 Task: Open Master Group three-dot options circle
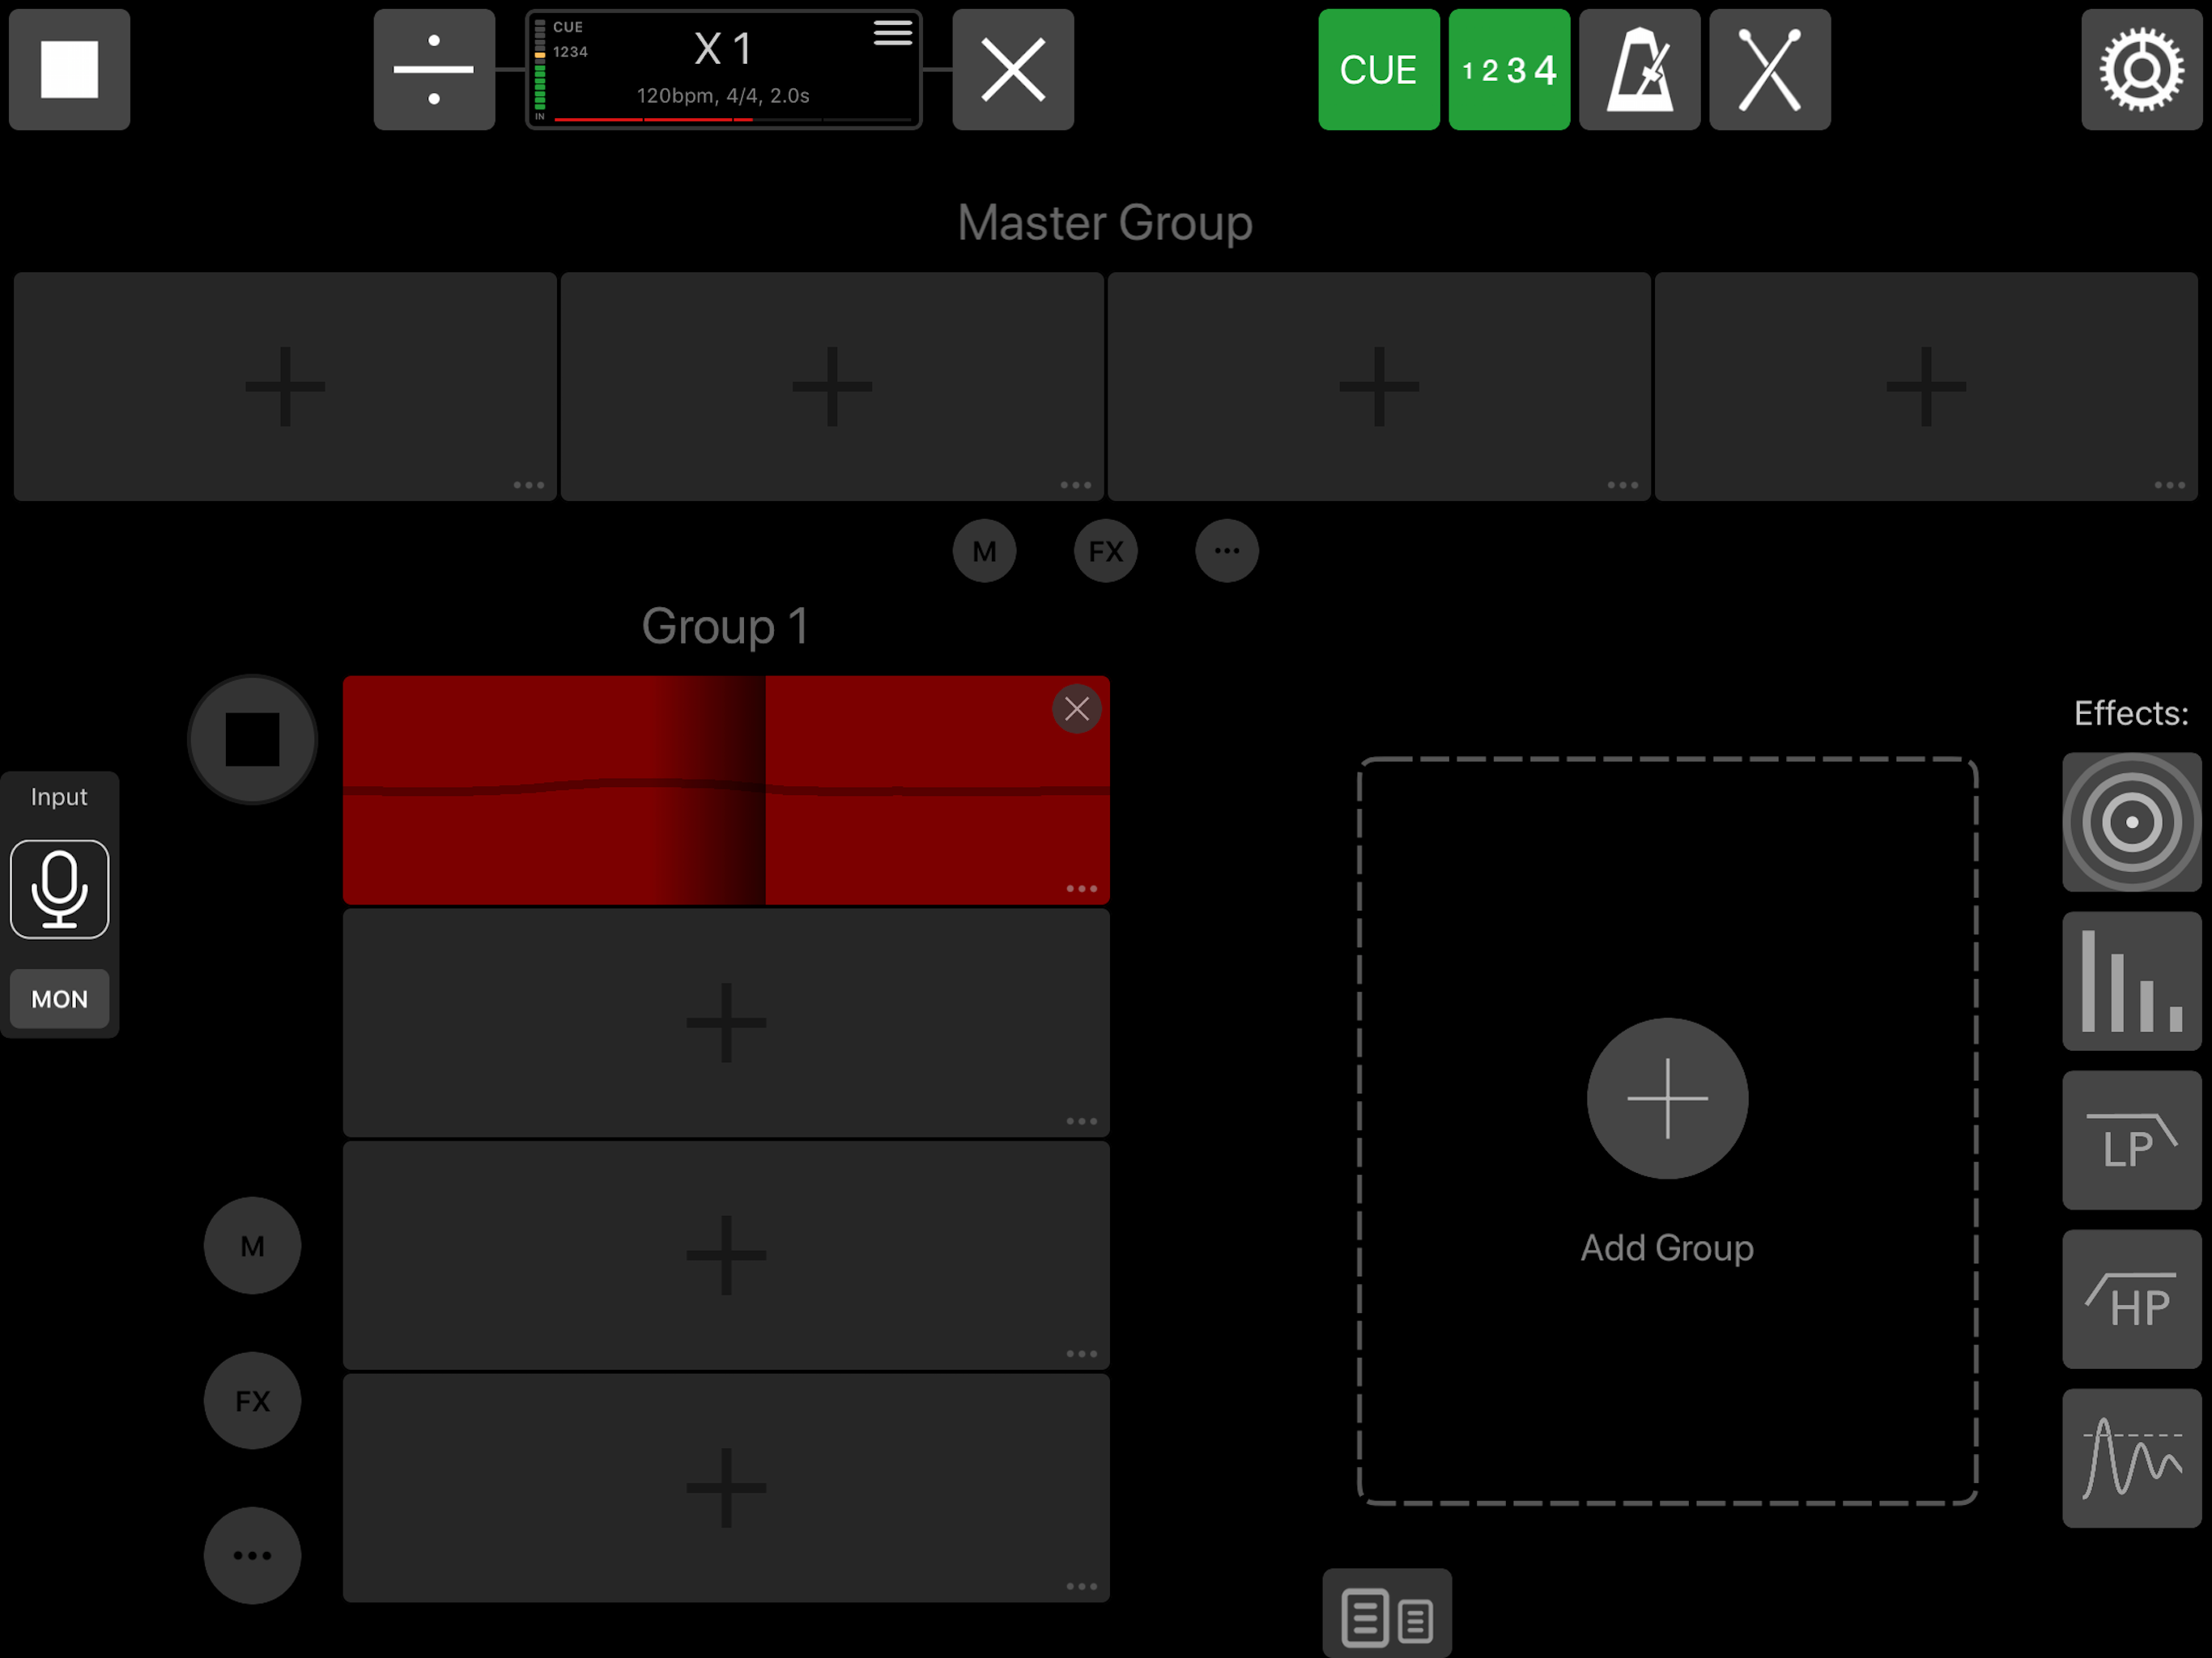(1226, 551)
